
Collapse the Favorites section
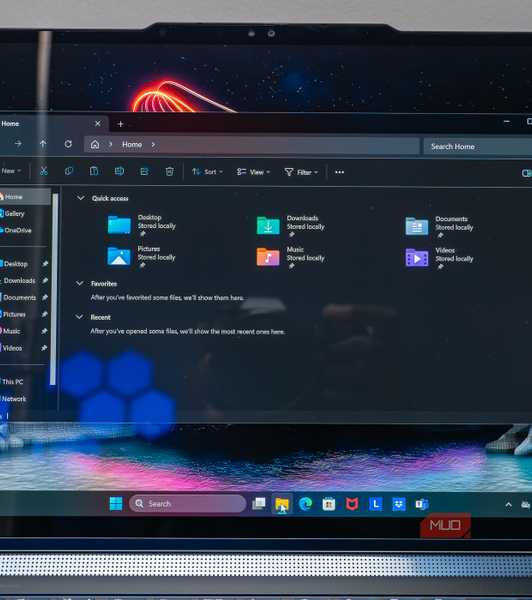click(x=80, y=283)
